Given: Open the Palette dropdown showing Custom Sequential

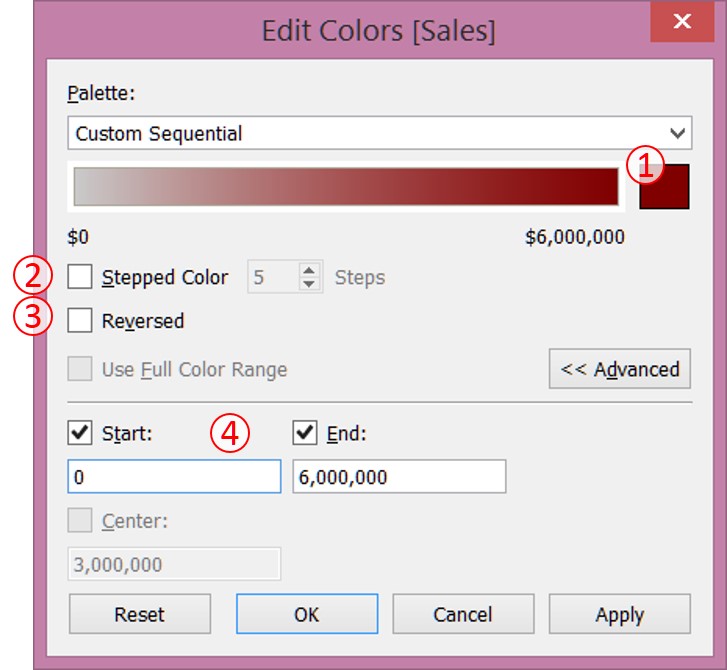Looking at the screenshot, I should pyautogui.click(x=380, y=133).
